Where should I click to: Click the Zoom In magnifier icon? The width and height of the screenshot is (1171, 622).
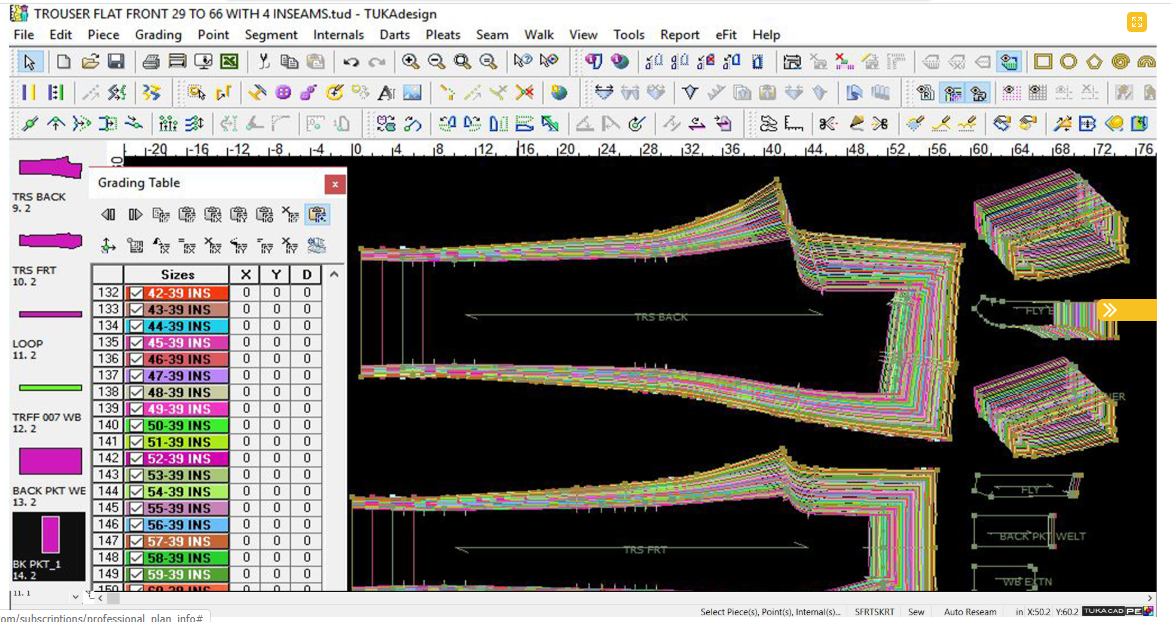[x=410, y=62]
